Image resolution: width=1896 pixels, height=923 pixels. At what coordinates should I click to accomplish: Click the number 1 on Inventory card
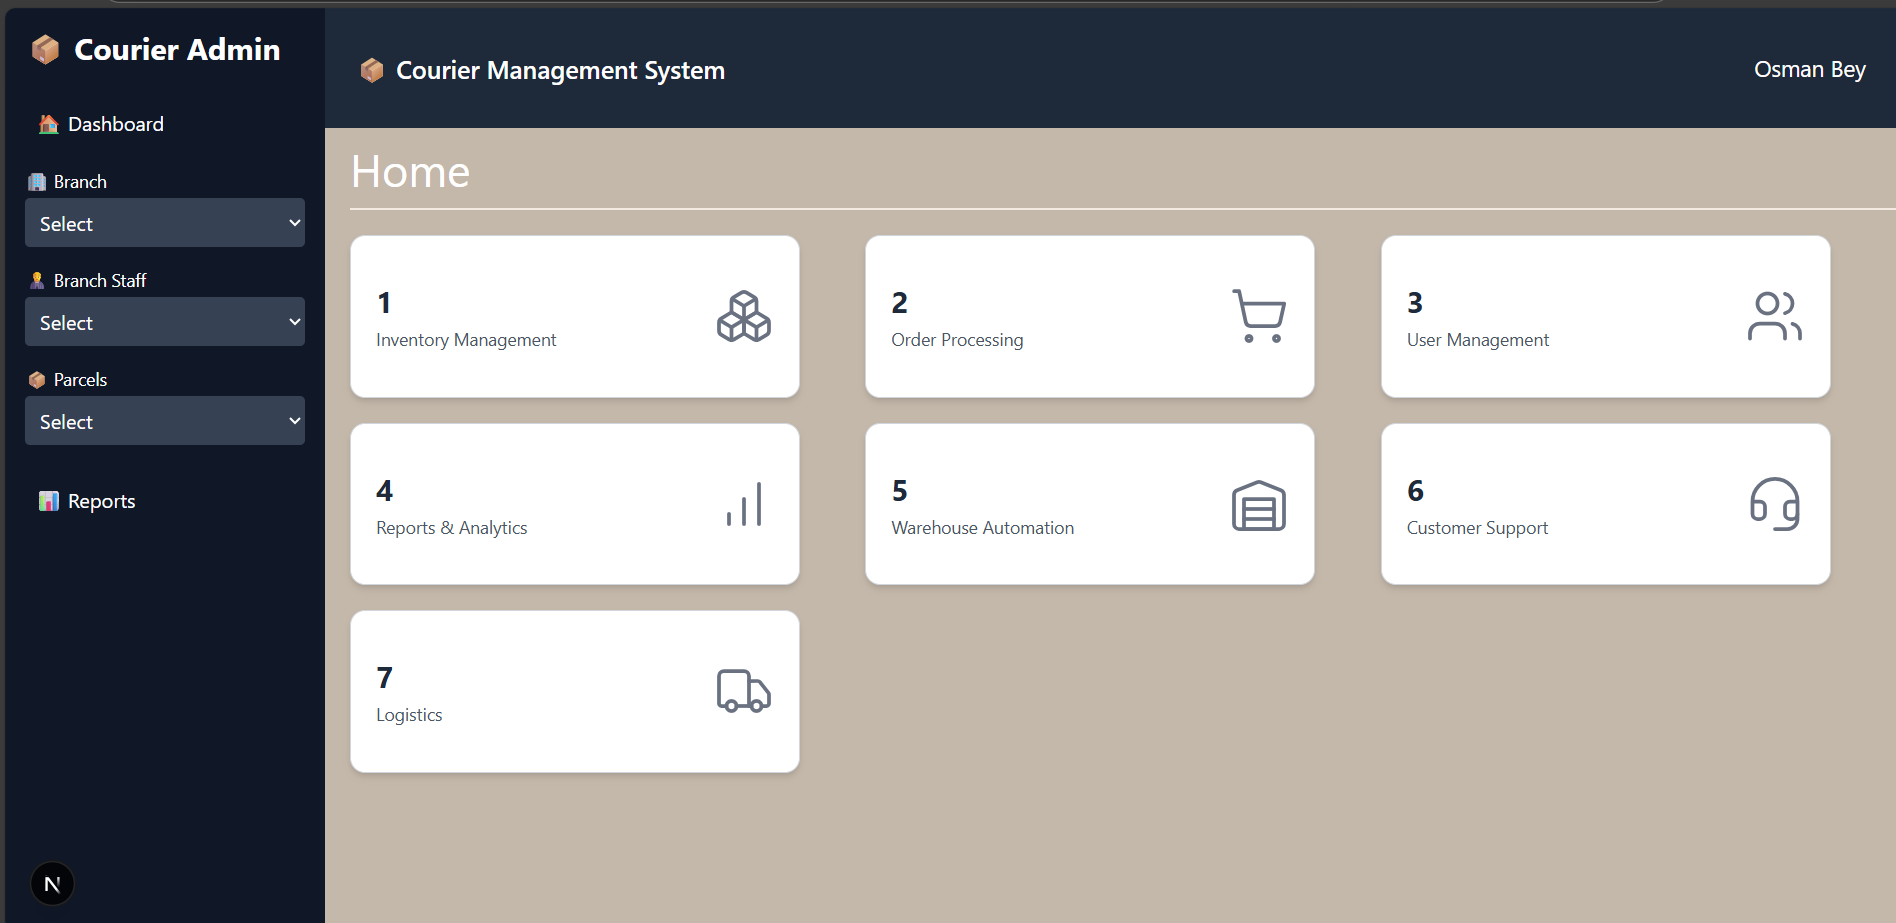click(x=384, y=303)
